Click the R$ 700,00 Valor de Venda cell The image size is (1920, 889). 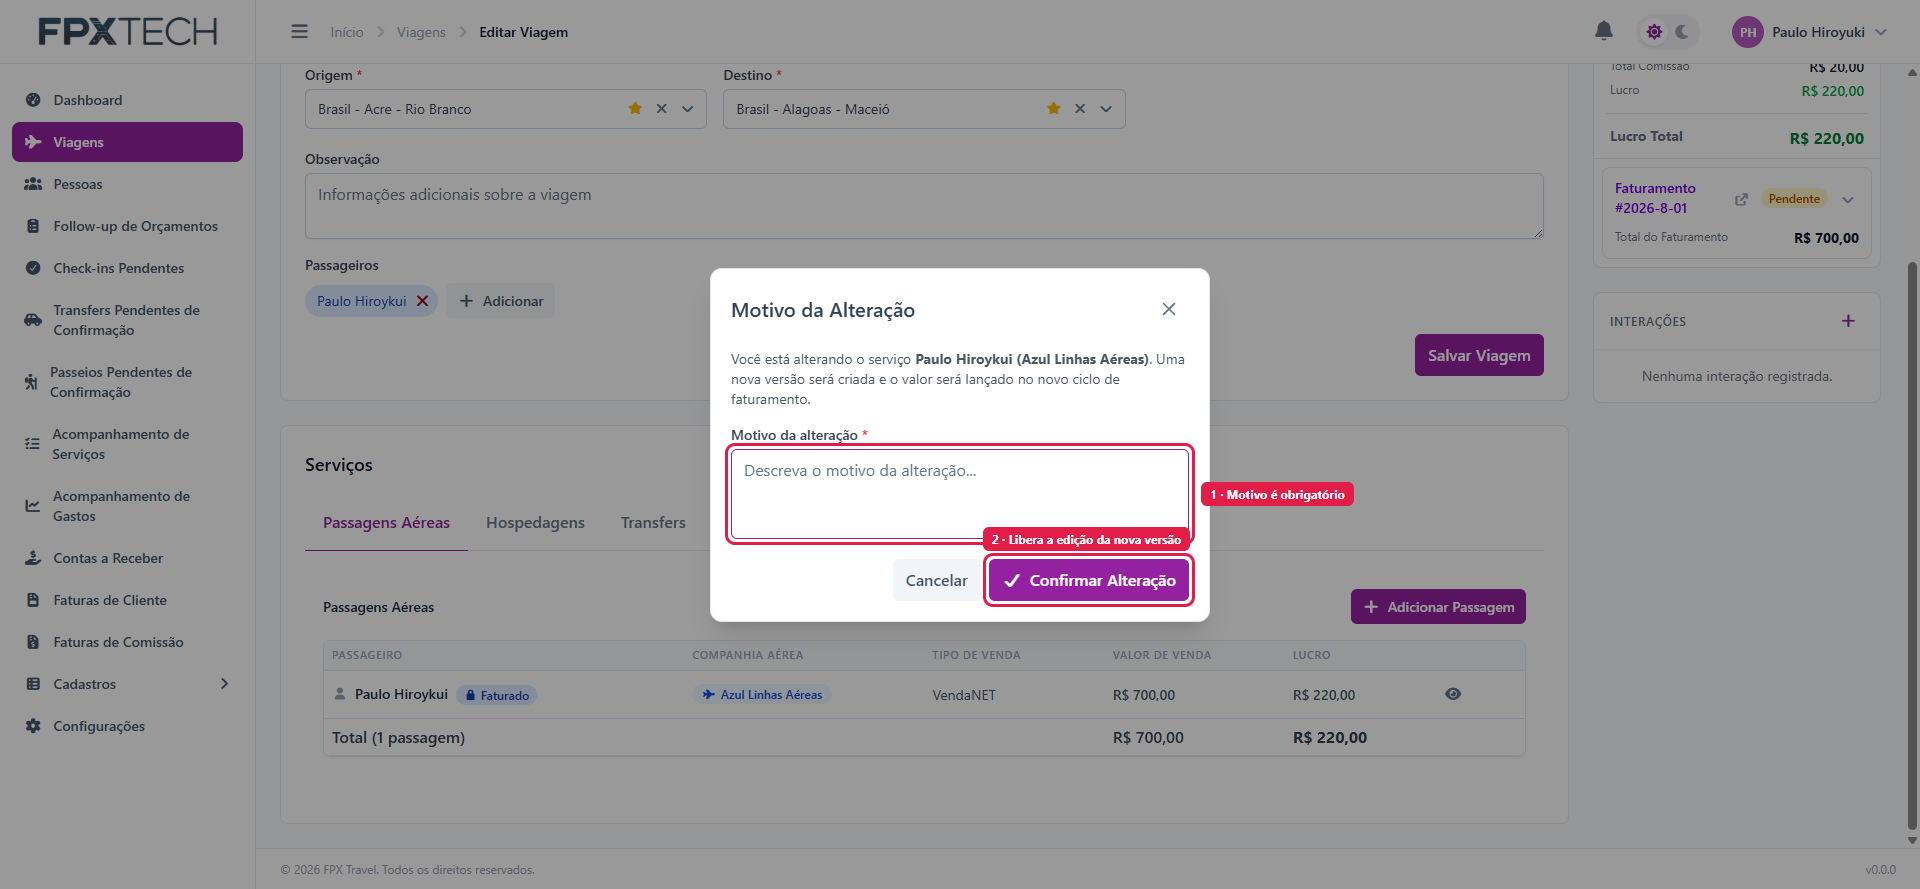coord(1144,695)
